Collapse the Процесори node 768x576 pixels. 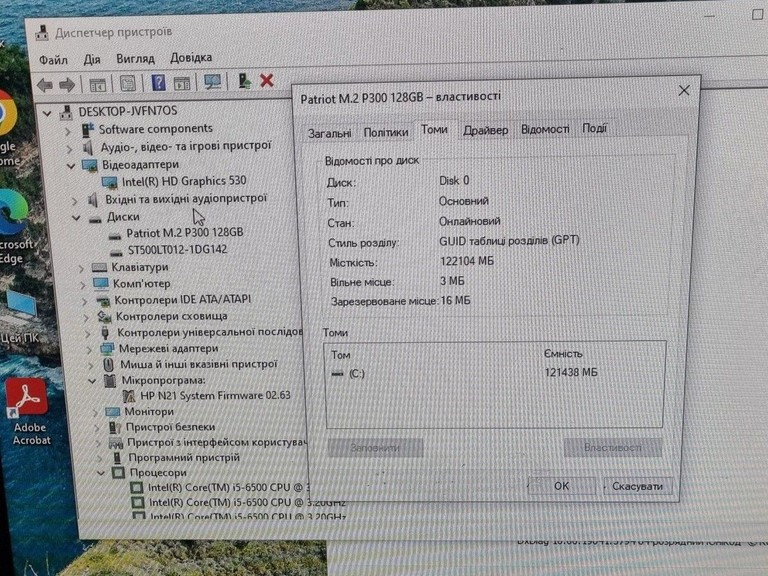click(x=100, y=473)
